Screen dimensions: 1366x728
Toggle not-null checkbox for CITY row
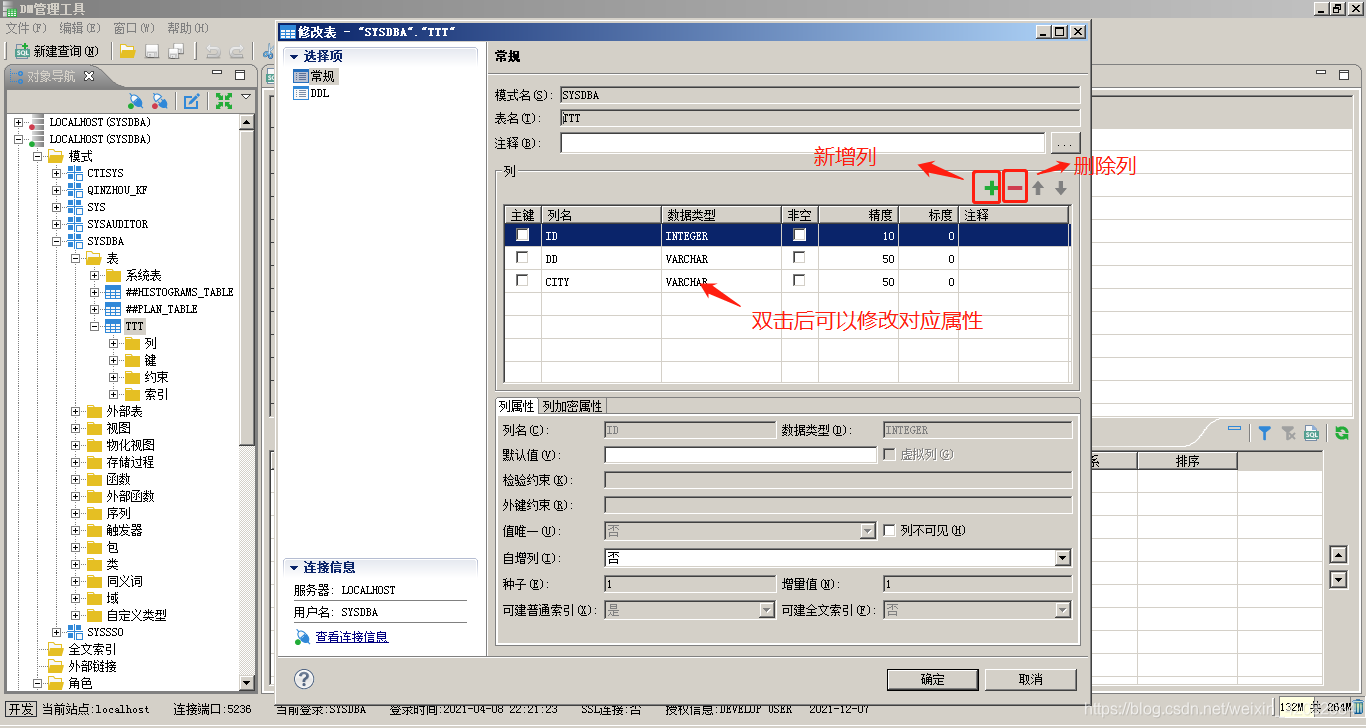(x=799, y=281)
